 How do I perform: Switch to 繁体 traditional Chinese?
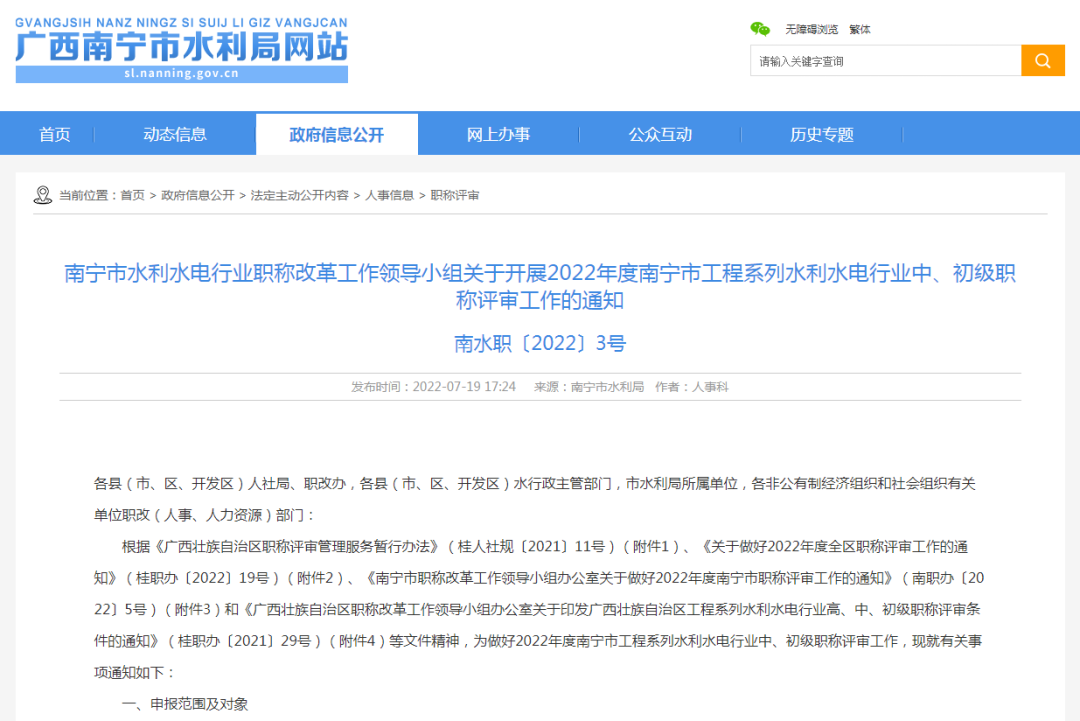click(860, 30)
